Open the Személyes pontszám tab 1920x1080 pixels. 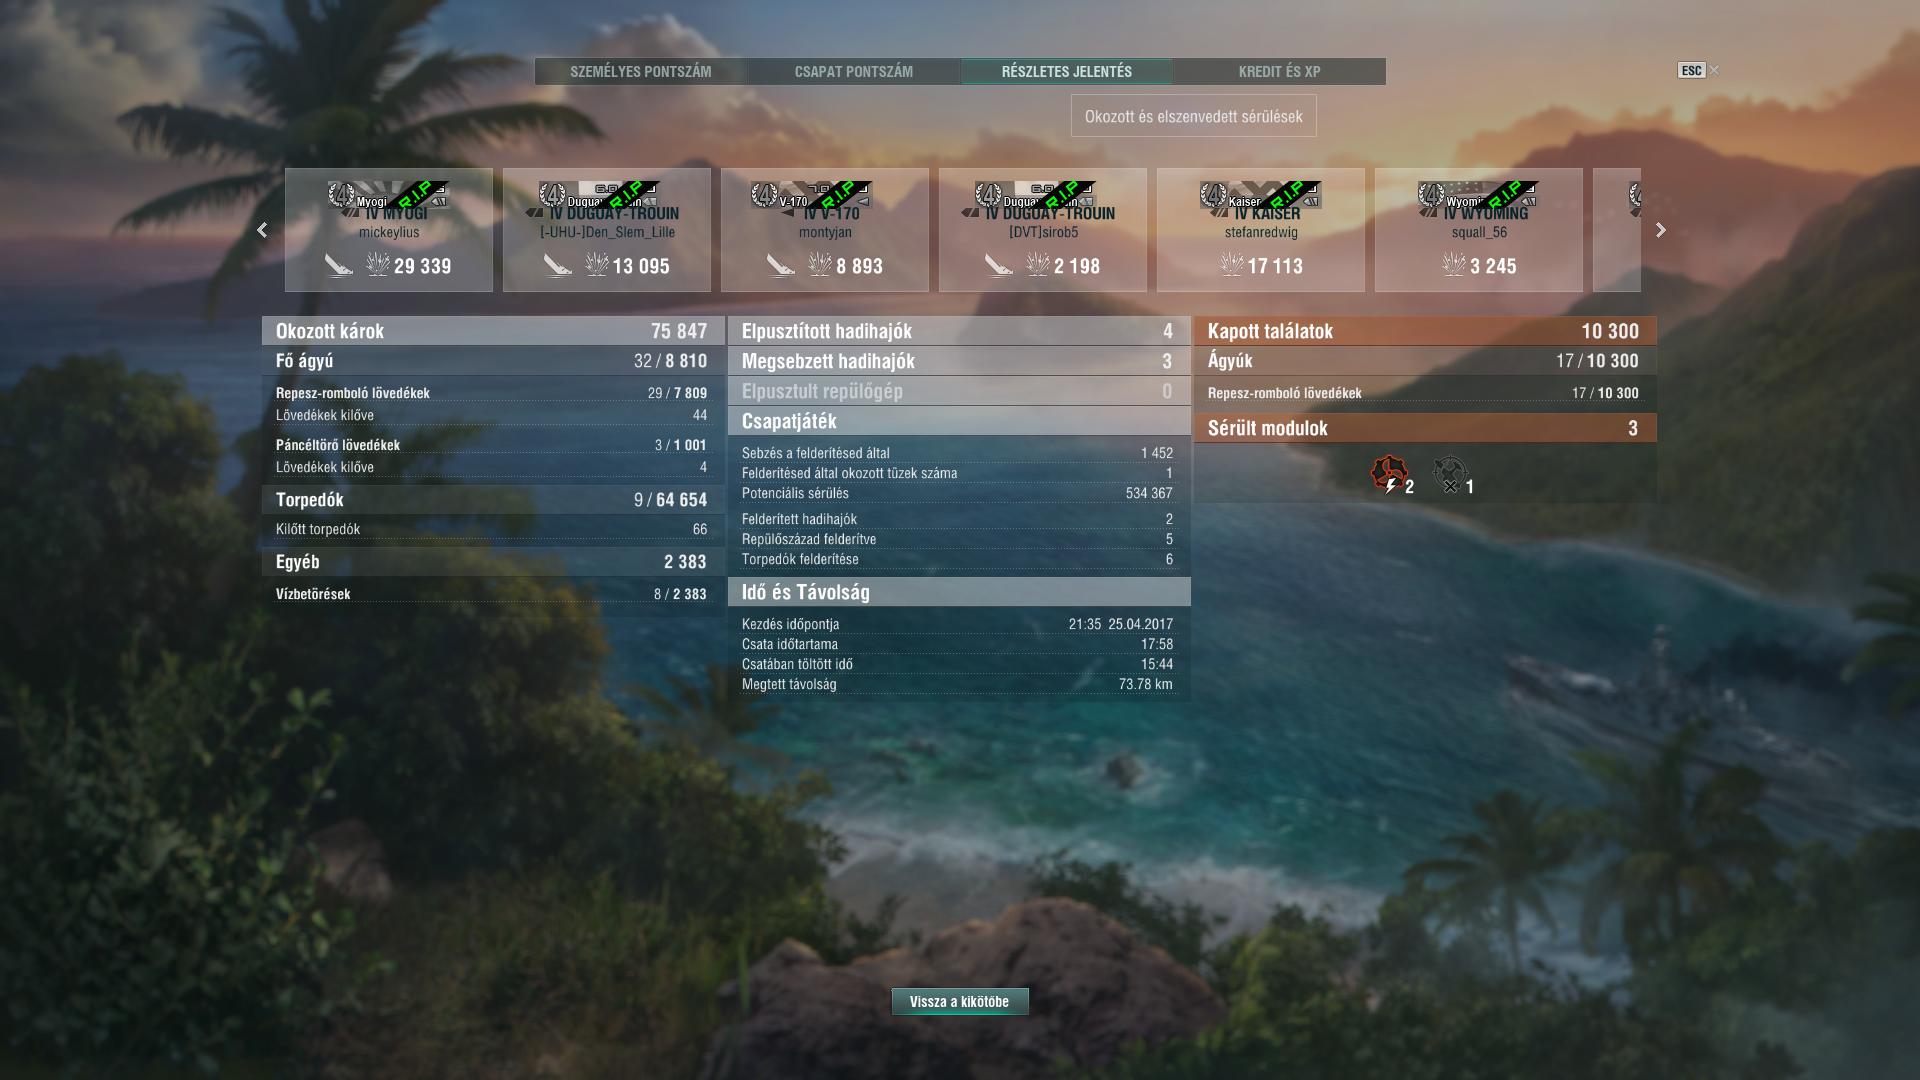tap(640, 71)
